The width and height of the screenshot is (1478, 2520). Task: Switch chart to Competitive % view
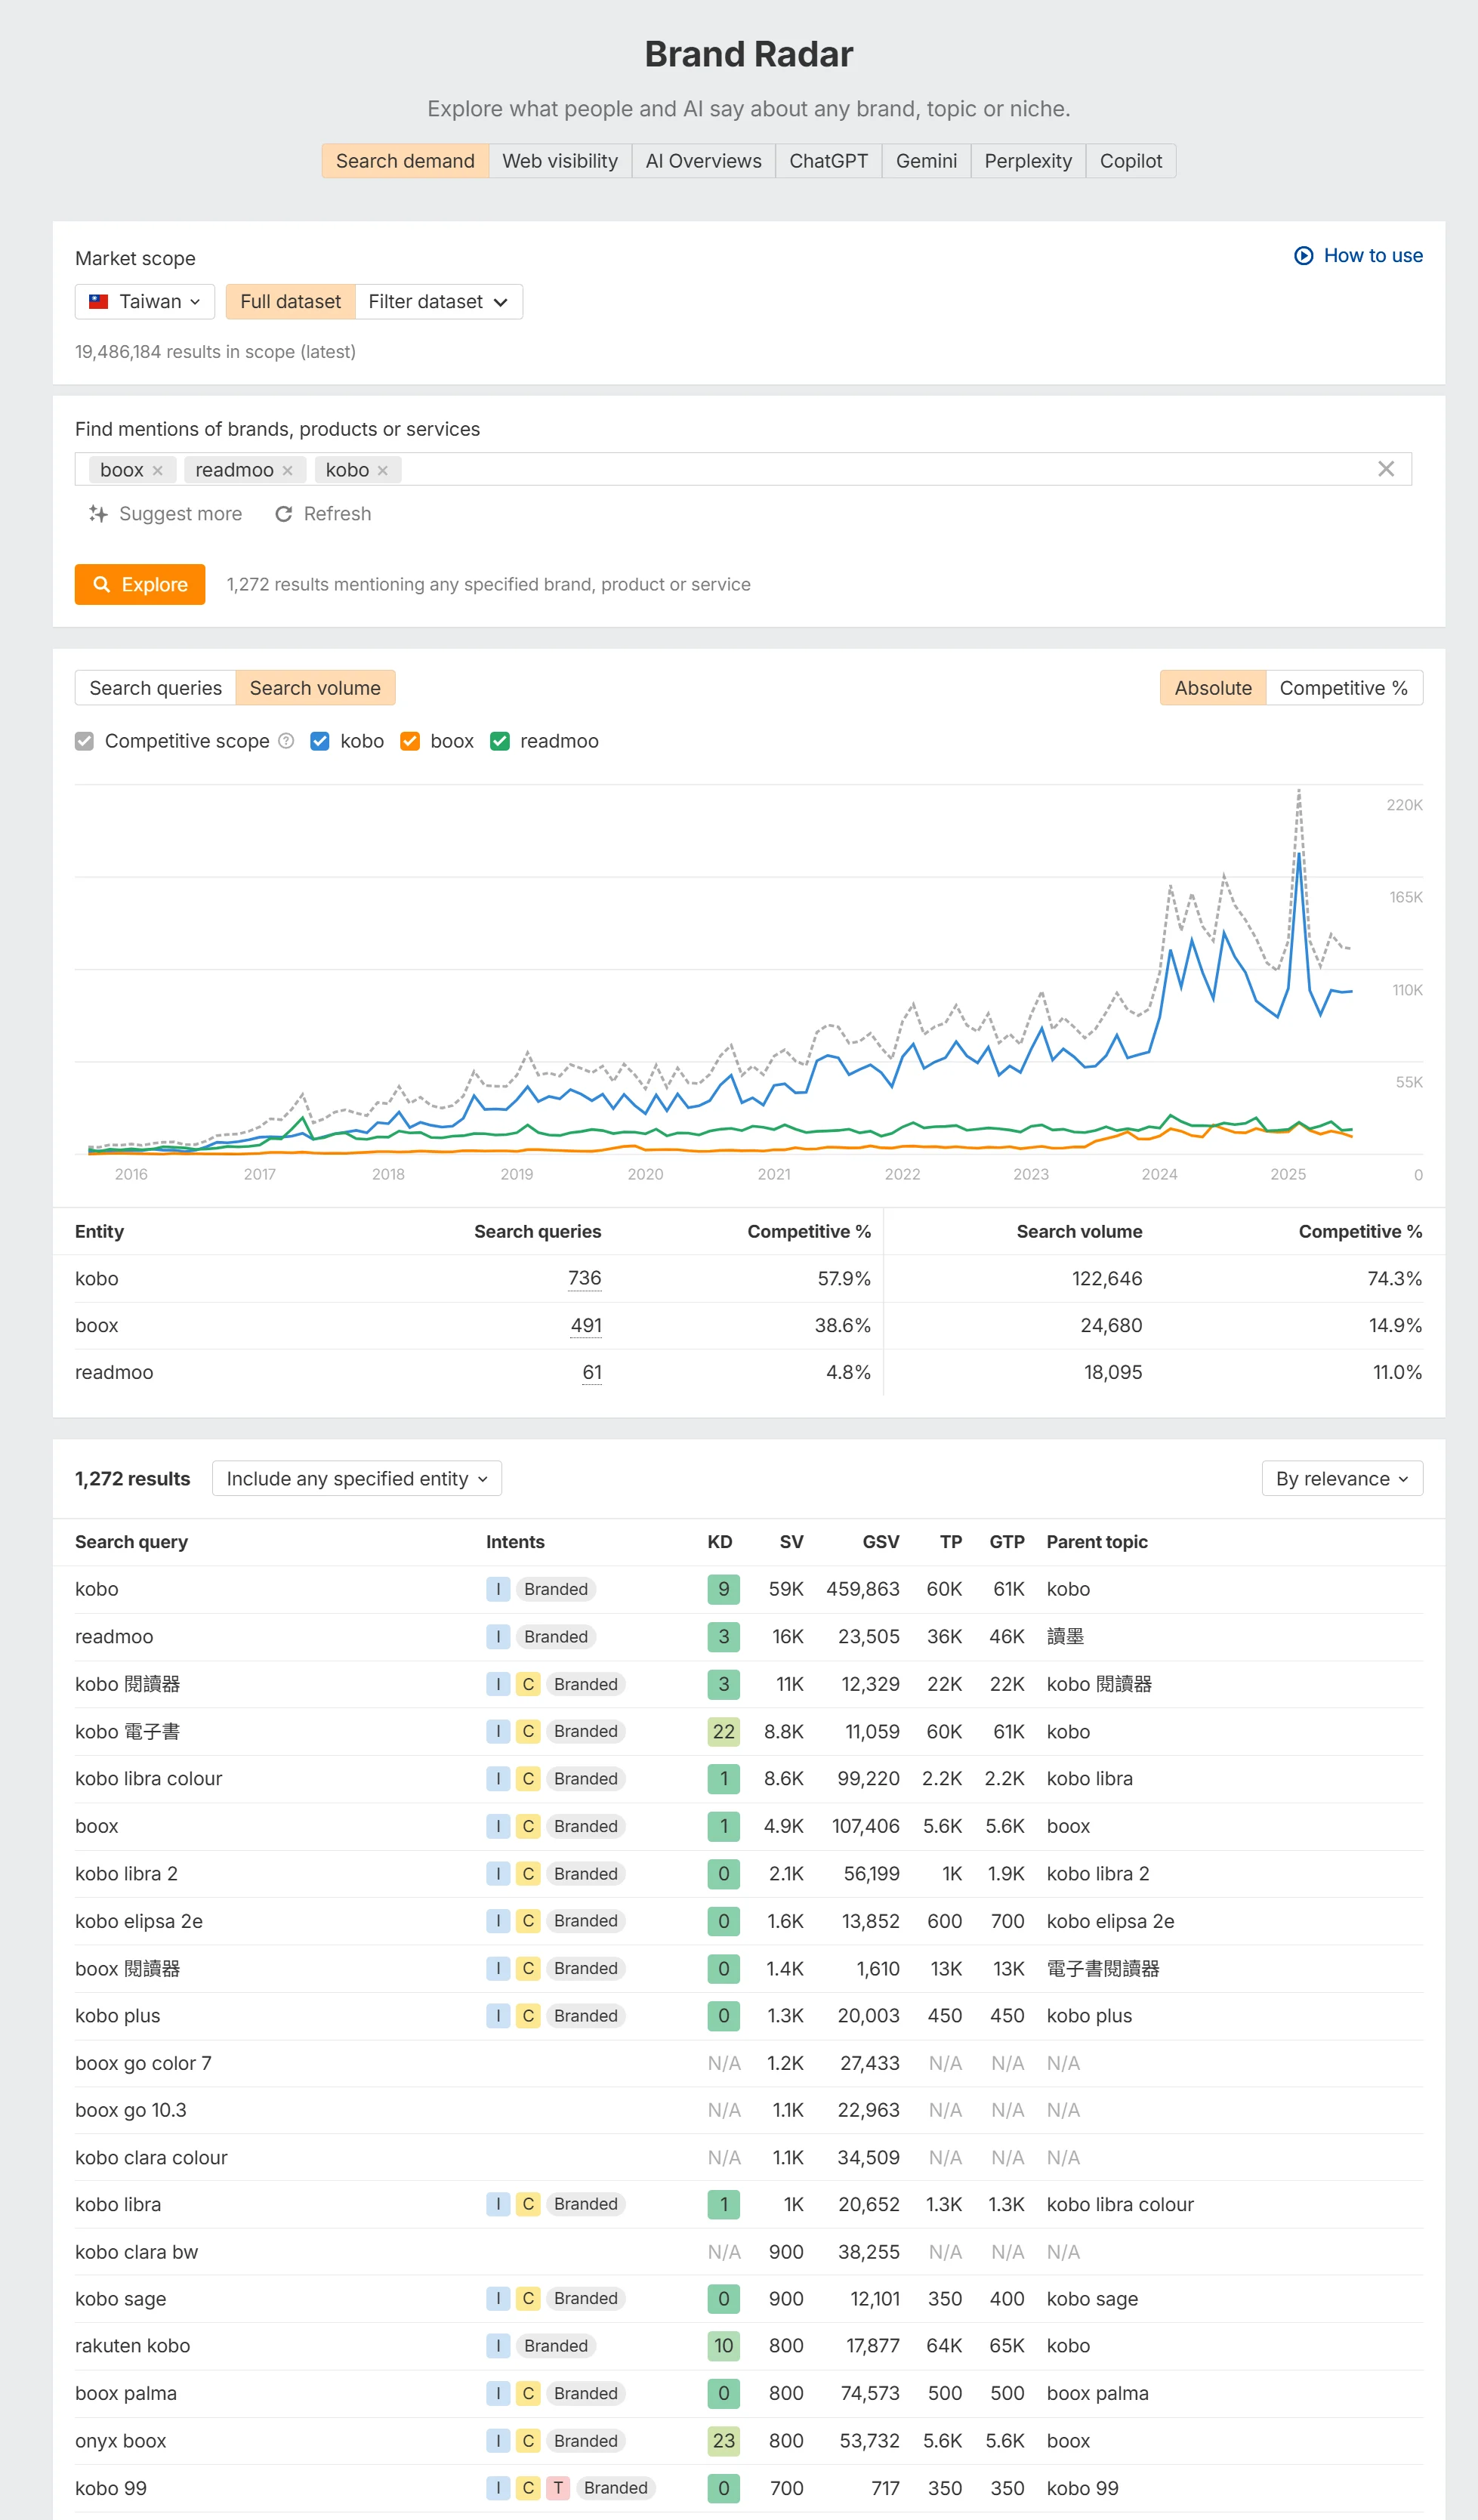(1343, 688)
